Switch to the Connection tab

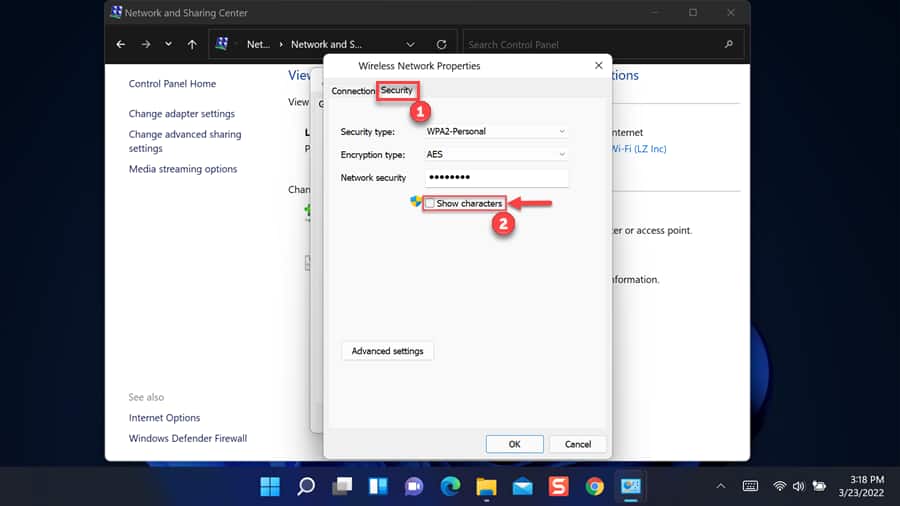click(x=353, y=91)
